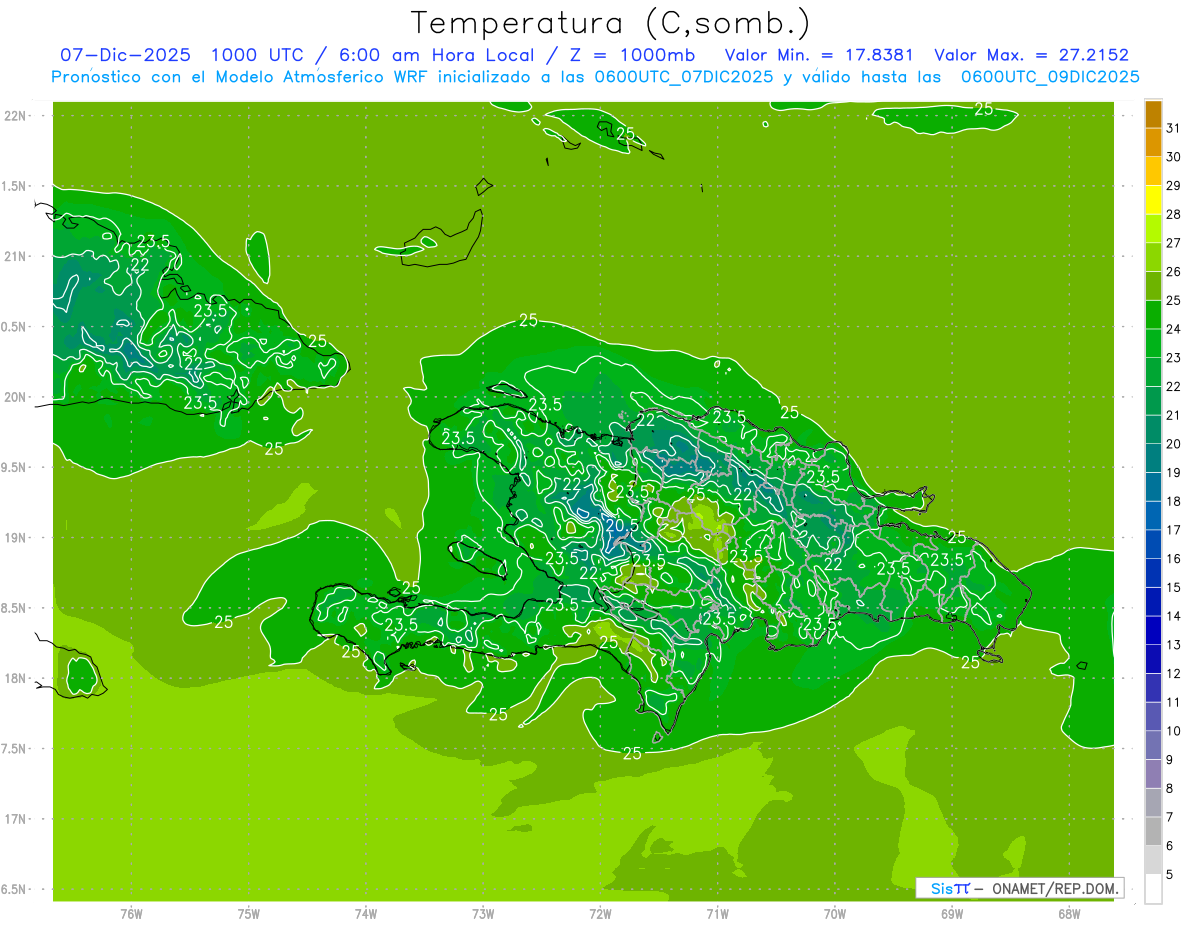1200x927 pixels.
Task: Click the dark orange swatch above 31
Action: pos(1153,114)
